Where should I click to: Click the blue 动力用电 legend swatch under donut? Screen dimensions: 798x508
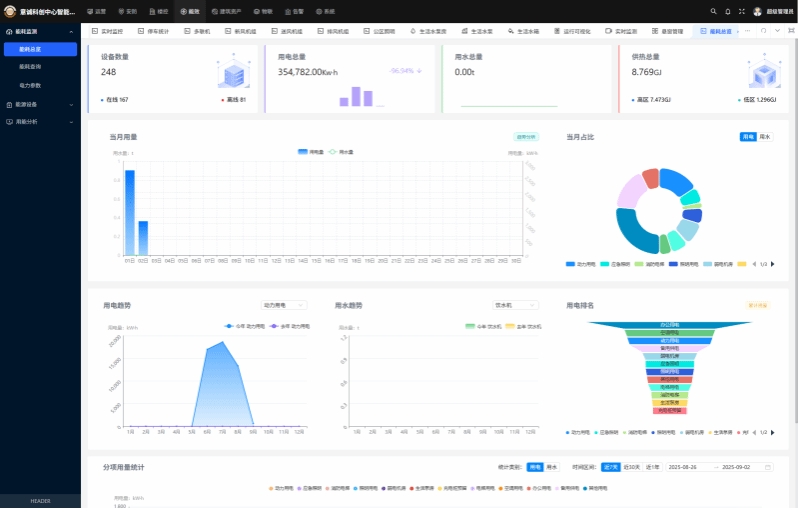(x=571, y=264)
